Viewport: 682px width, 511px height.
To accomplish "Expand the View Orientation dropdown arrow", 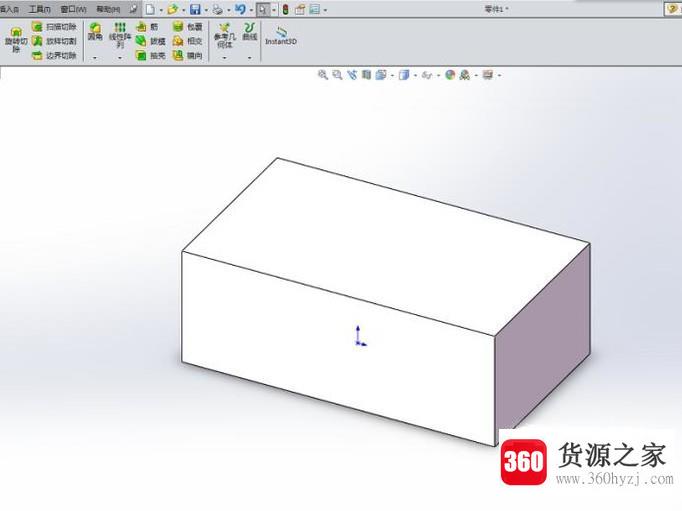I will pyautogui.click(x=392, y=76).
